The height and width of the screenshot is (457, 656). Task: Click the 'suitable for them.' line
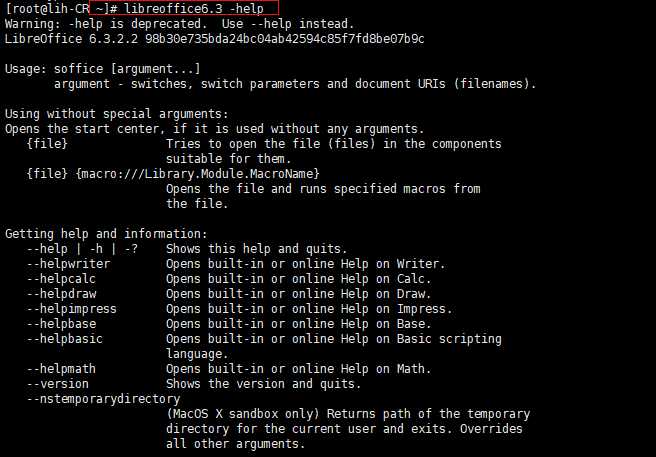tap(228, 159)
